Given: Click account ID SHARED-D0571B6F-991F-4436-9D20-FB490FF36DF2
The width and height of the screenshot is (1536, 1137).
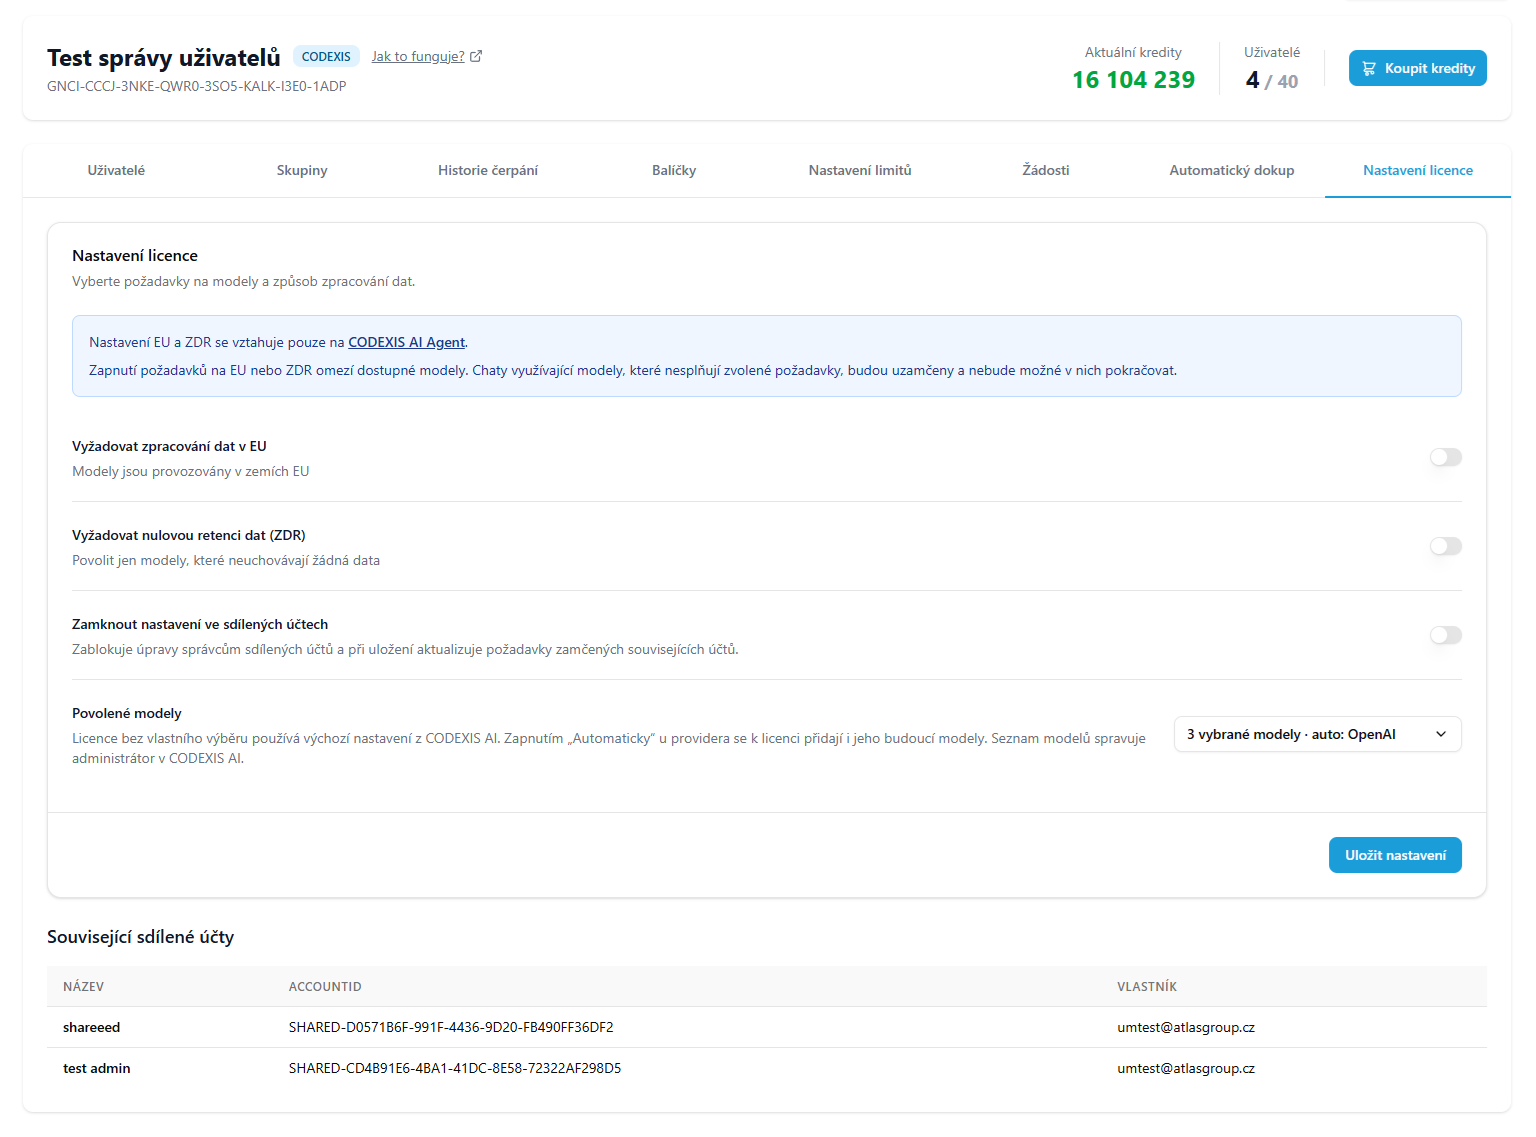Looking at the screenshot, I should click(451, 1027).
